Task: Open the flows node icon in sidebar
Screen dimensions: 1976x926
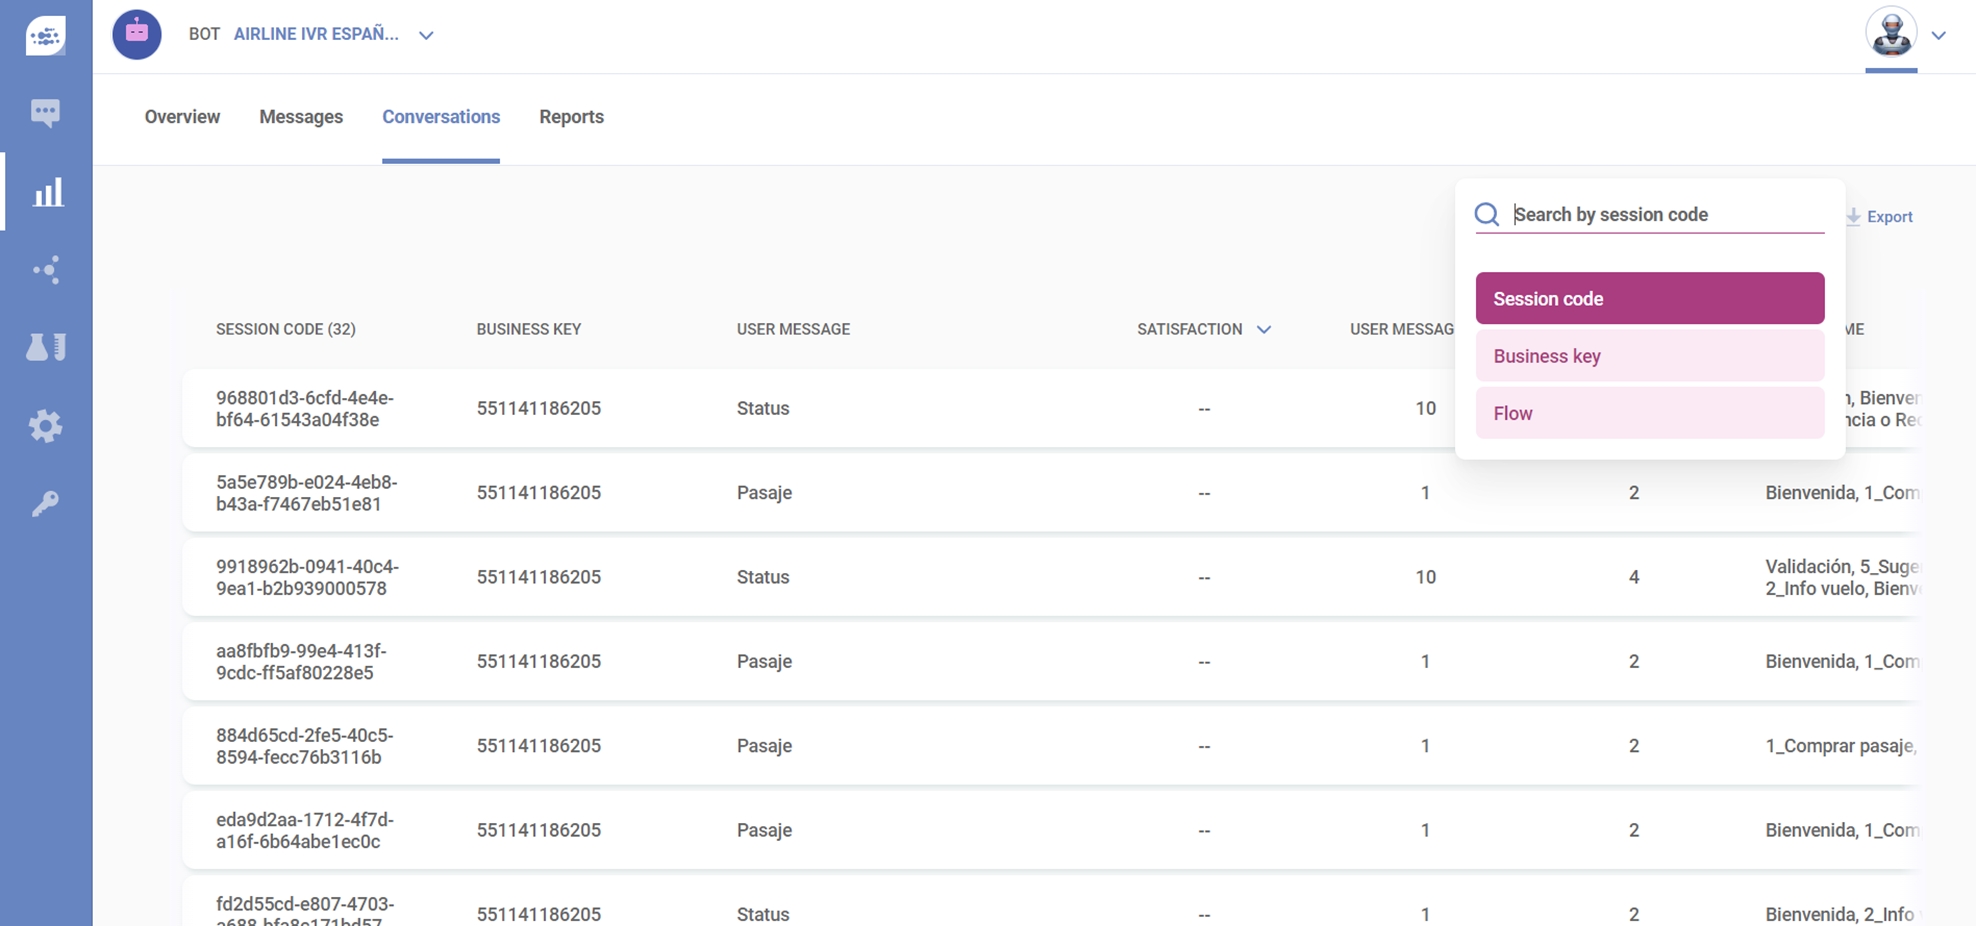Action: [46, 270]
